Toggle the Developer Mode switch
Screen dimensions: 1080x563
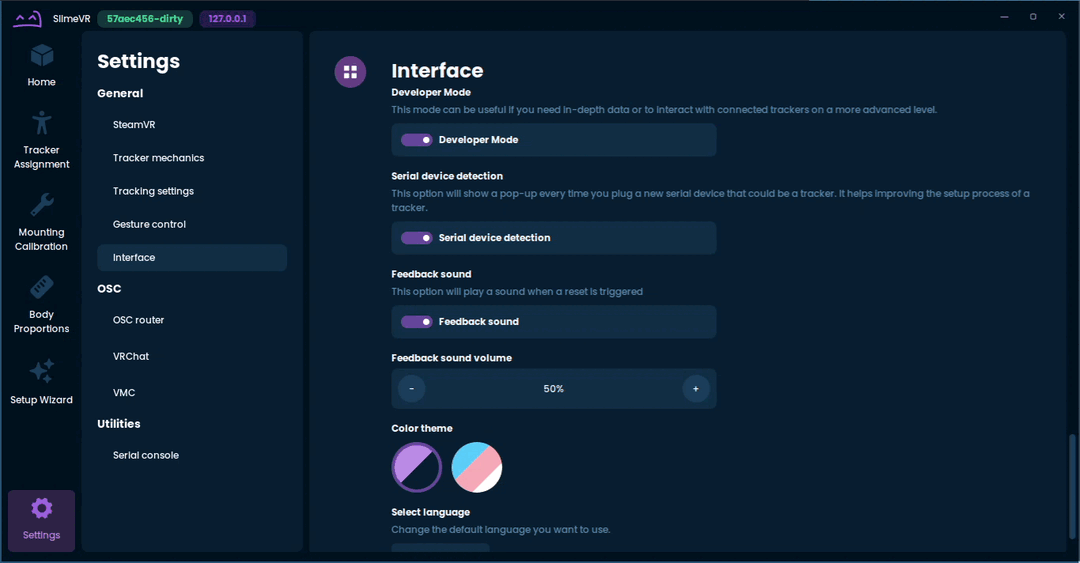tap(417, 140)
